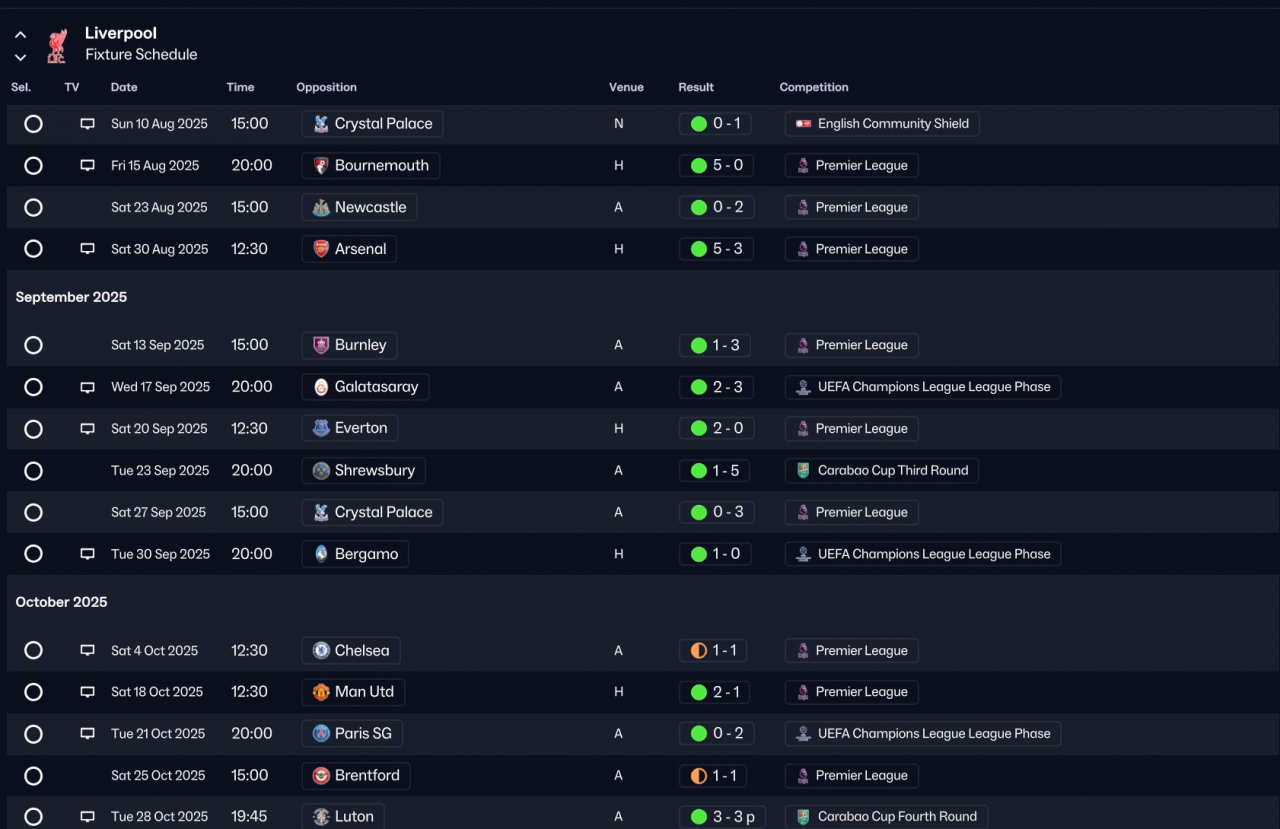Click the Carabao Cup icon in Shrewsbury row
Image resolution: width=1280 pixels, height=829 pixels.
point(803,471)
